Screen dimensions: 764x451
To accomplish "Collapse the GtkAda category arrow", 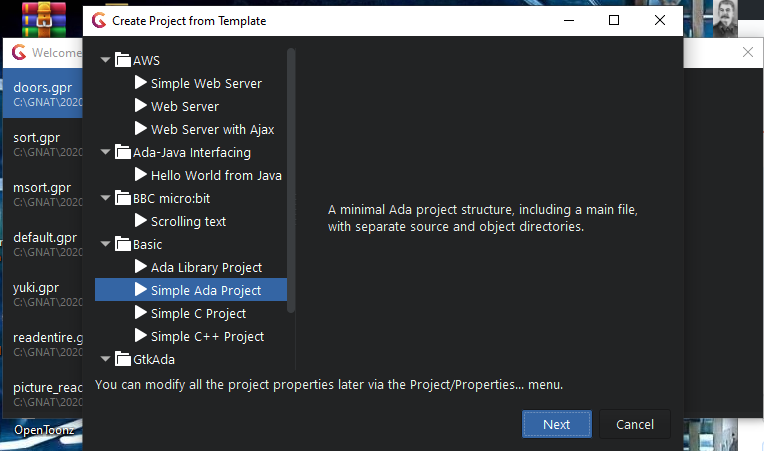I will (106, 359).
